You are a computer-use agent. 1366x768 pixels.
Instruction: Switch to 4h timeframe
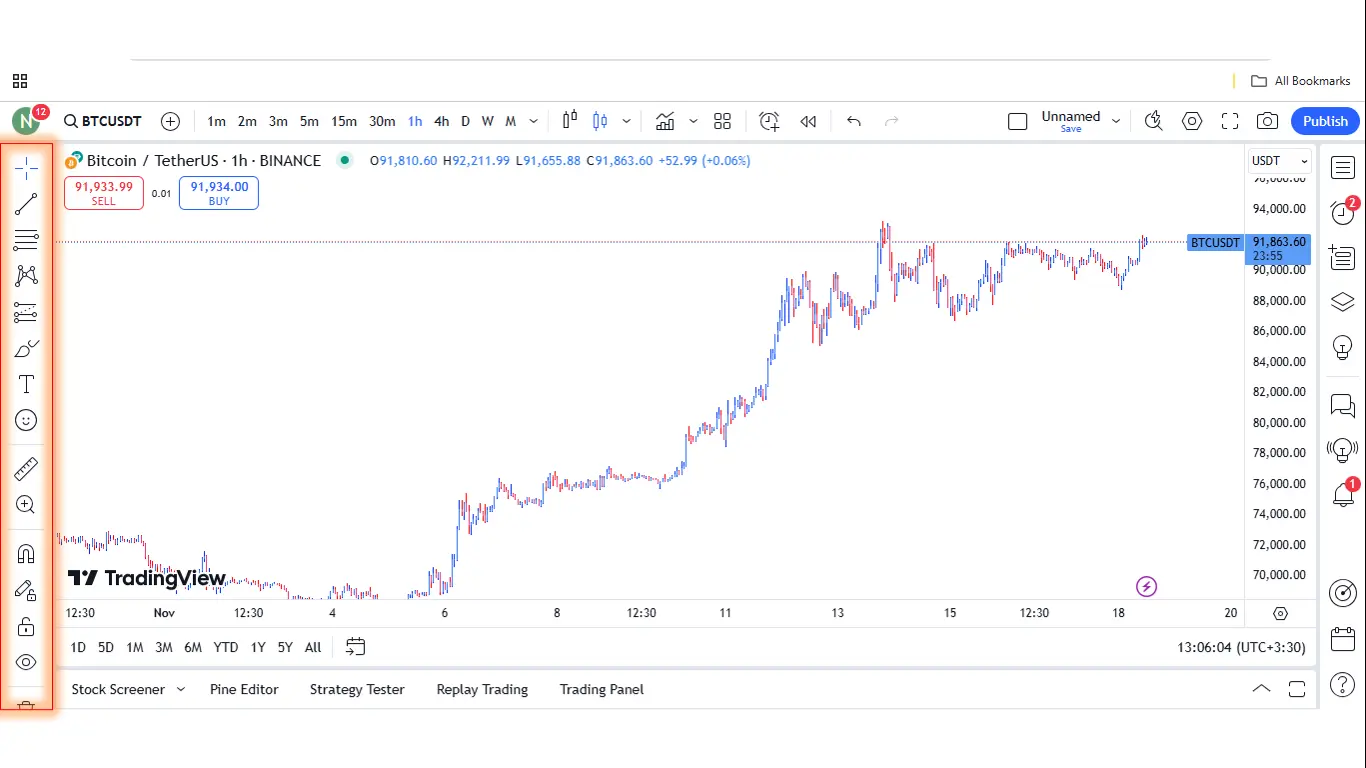pyautogui.click(x=441, y=121)
